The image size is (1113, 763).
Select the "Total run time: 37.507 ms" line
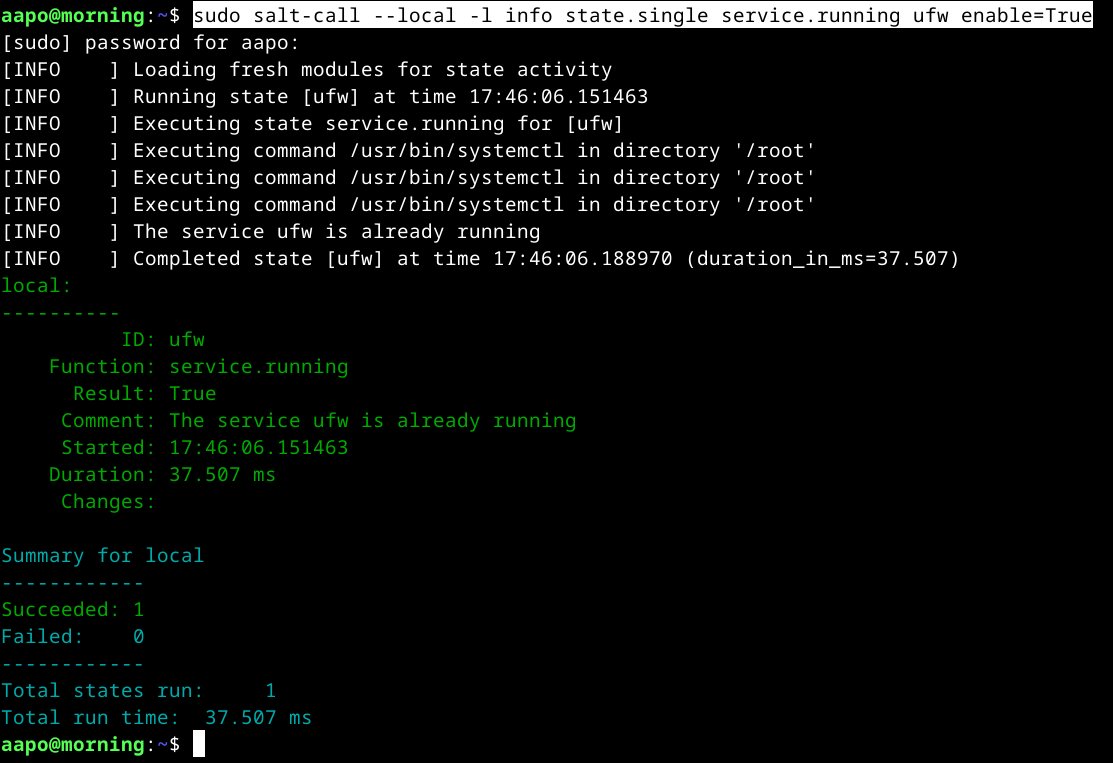pyautogui.click(x=156, y=718)
